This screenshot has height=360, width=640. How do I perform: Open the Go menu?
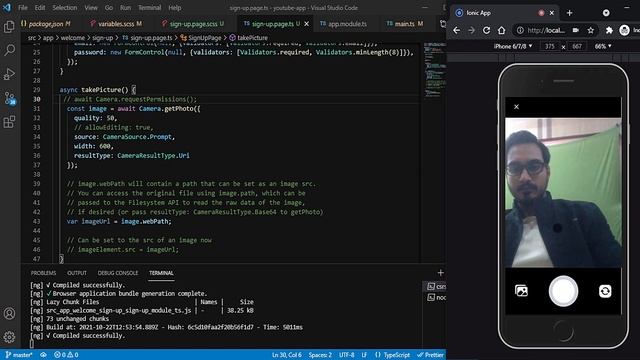coord(109,8)
